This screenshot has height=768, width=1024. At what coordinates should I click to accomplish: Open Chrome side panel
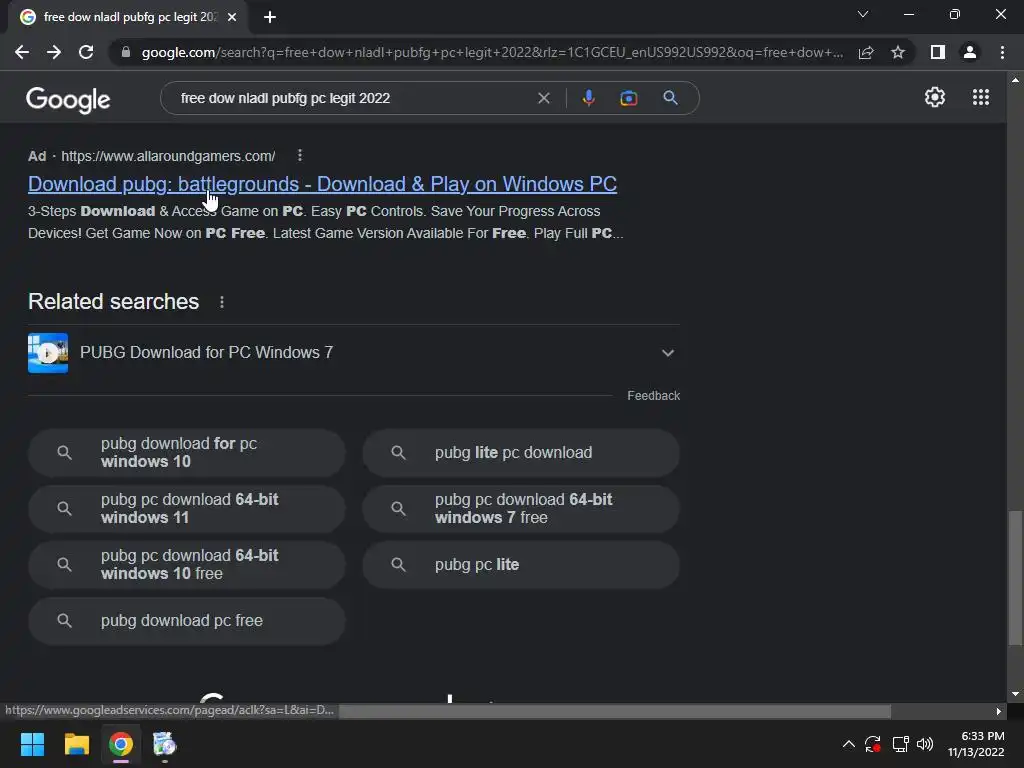tap(938, 52)
